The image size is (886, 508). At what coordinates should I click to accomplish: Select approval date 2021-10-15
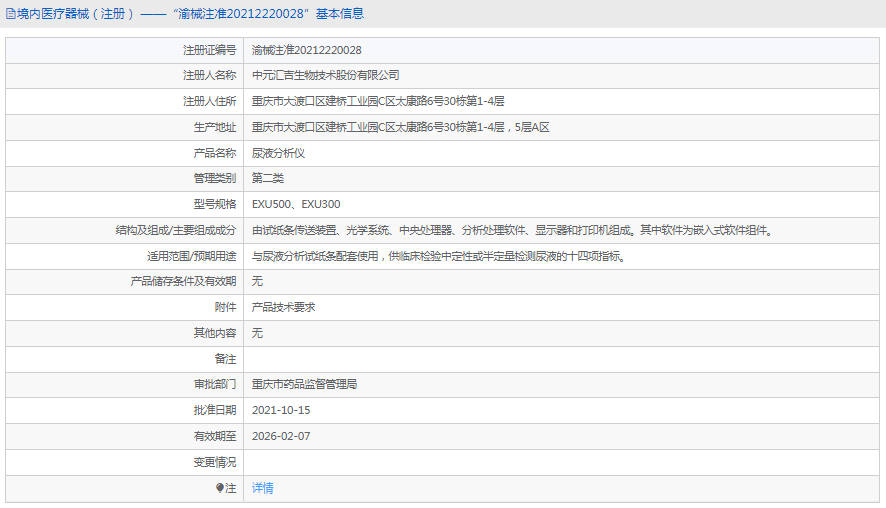[281, 411]
